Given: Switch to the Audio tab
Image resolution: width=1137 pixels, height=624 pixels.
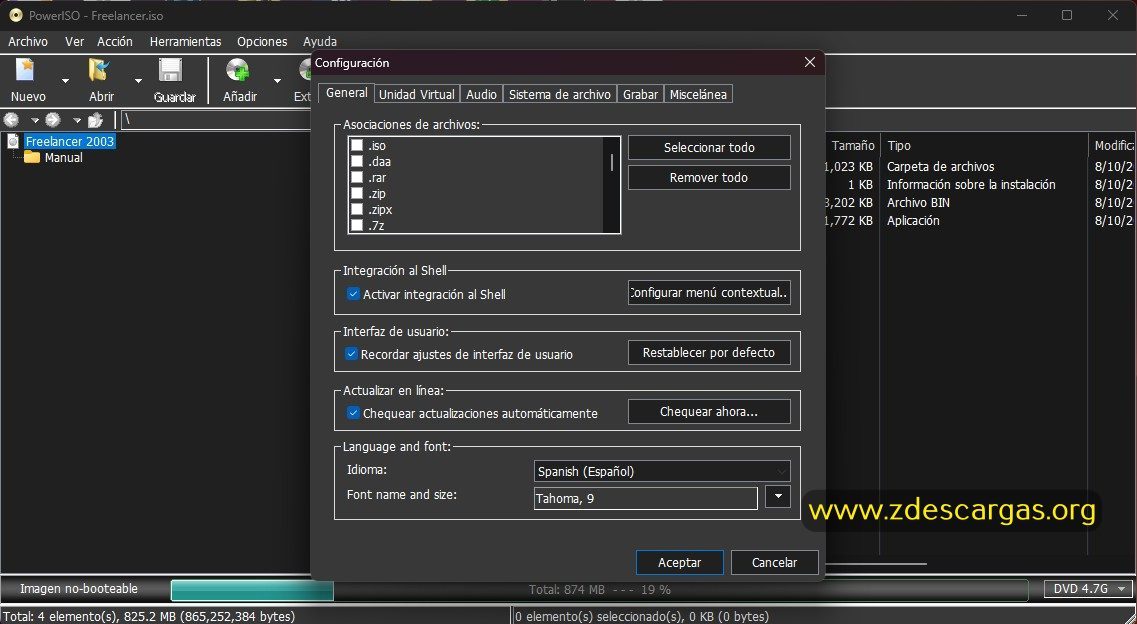Looking at the screenshot, I should coord(481,94).
